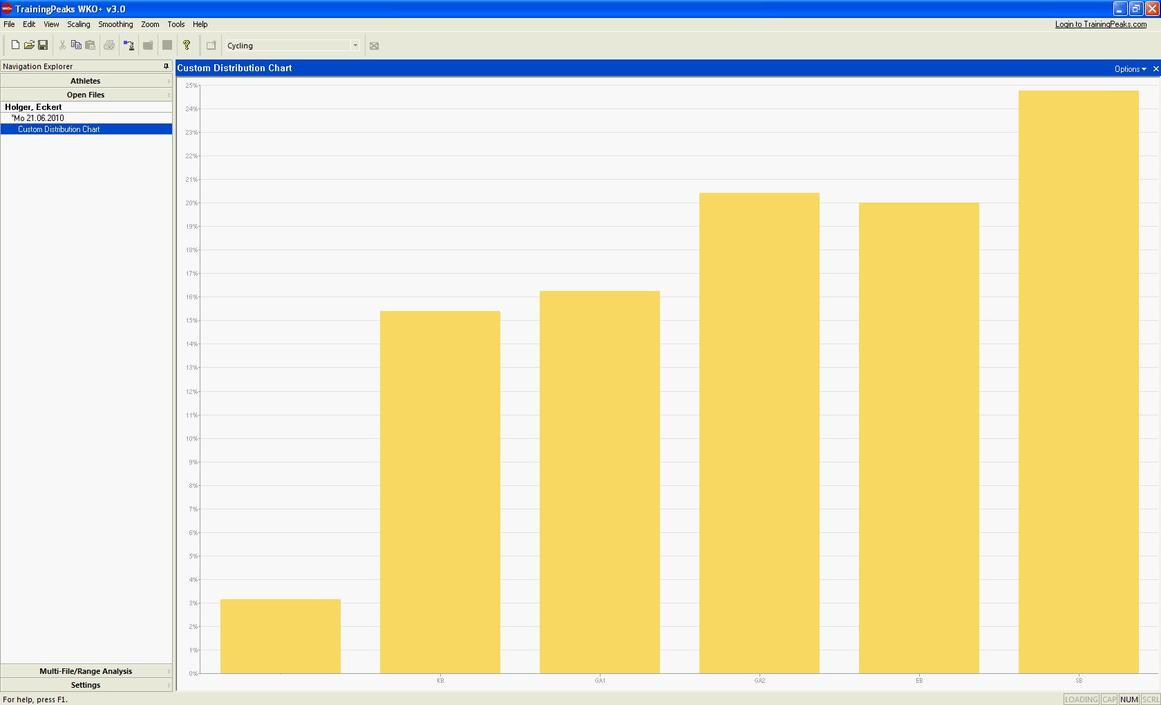Open the Scaling menu
The image size is (1161, 705).
coord(78,24)
